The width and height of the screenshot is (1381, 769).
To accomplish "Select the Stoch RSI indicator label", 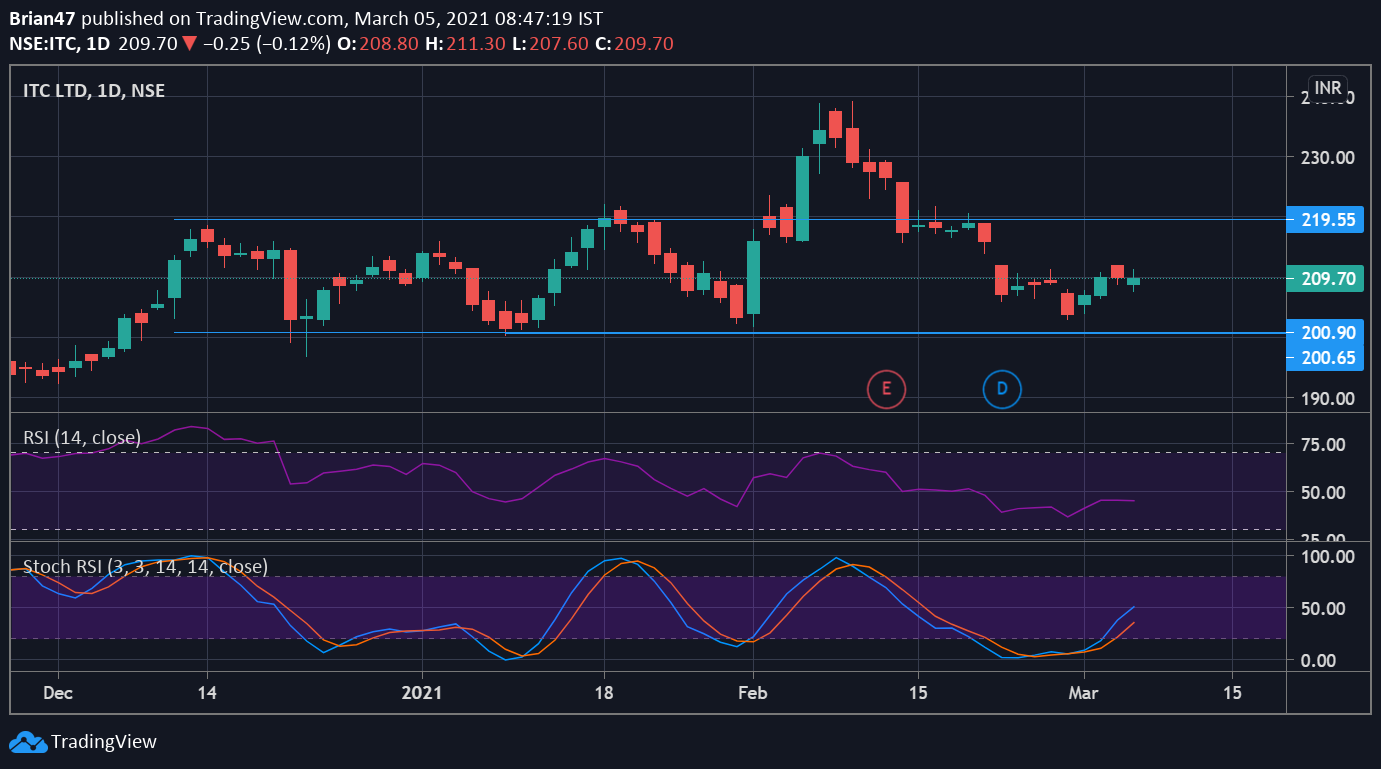I will coord(145,567).
